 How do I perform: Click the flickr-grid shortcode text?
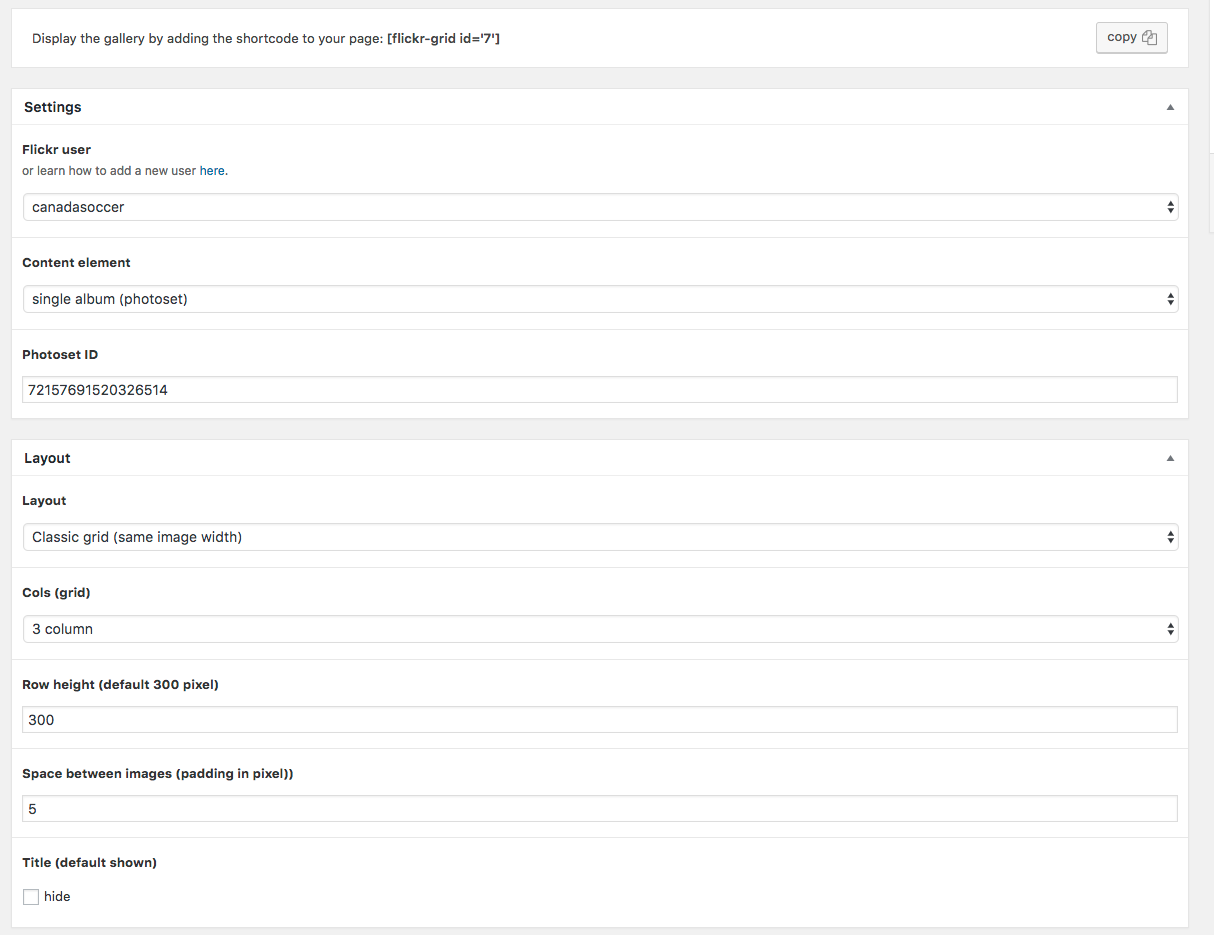pos(443,39)
